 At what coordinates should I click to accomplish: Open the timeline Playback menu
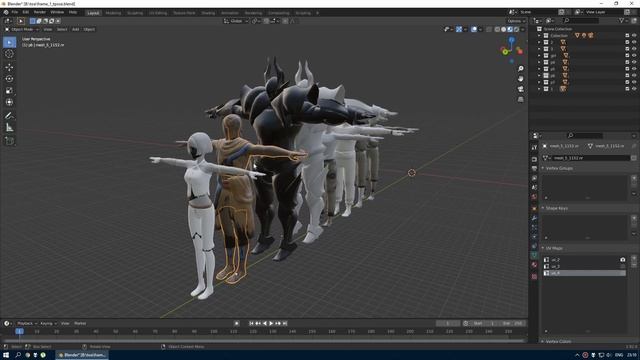[x=26, y=323]
